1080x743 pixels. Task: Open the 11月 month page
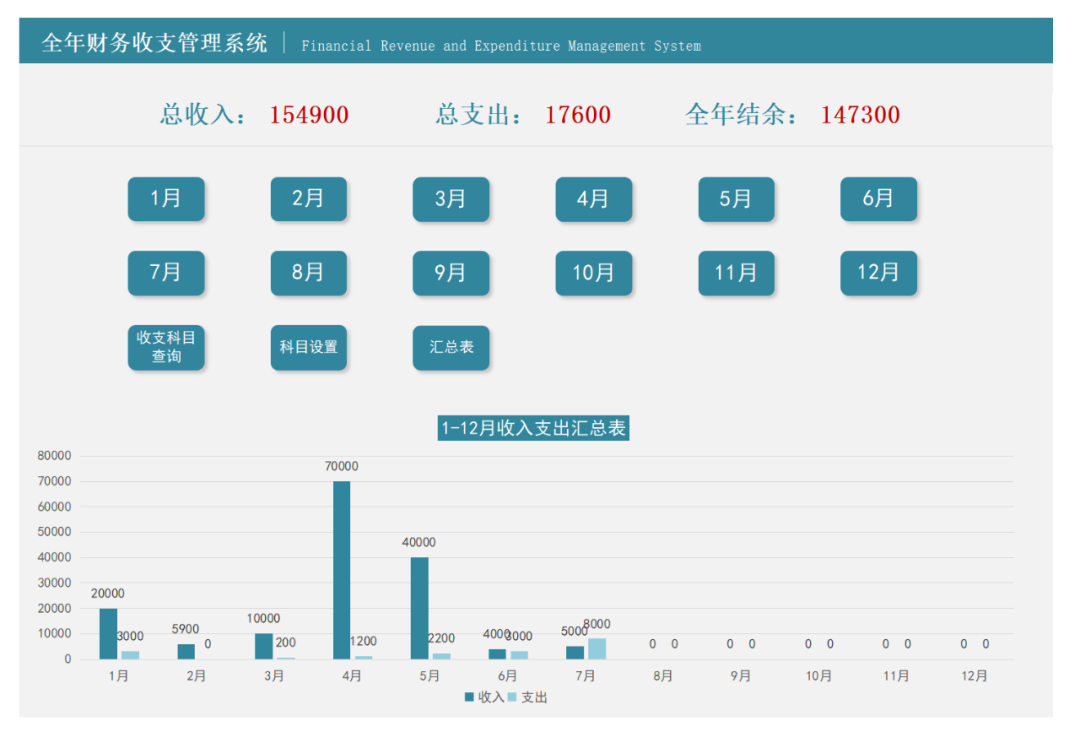click(736, 273)
